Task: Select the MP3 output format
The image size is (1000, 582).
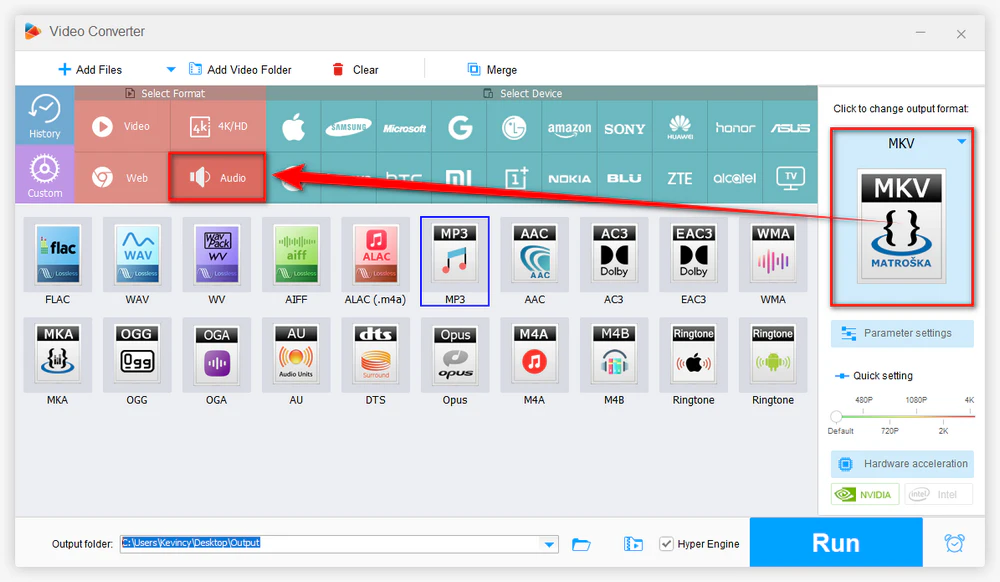Action: (455, 261)
